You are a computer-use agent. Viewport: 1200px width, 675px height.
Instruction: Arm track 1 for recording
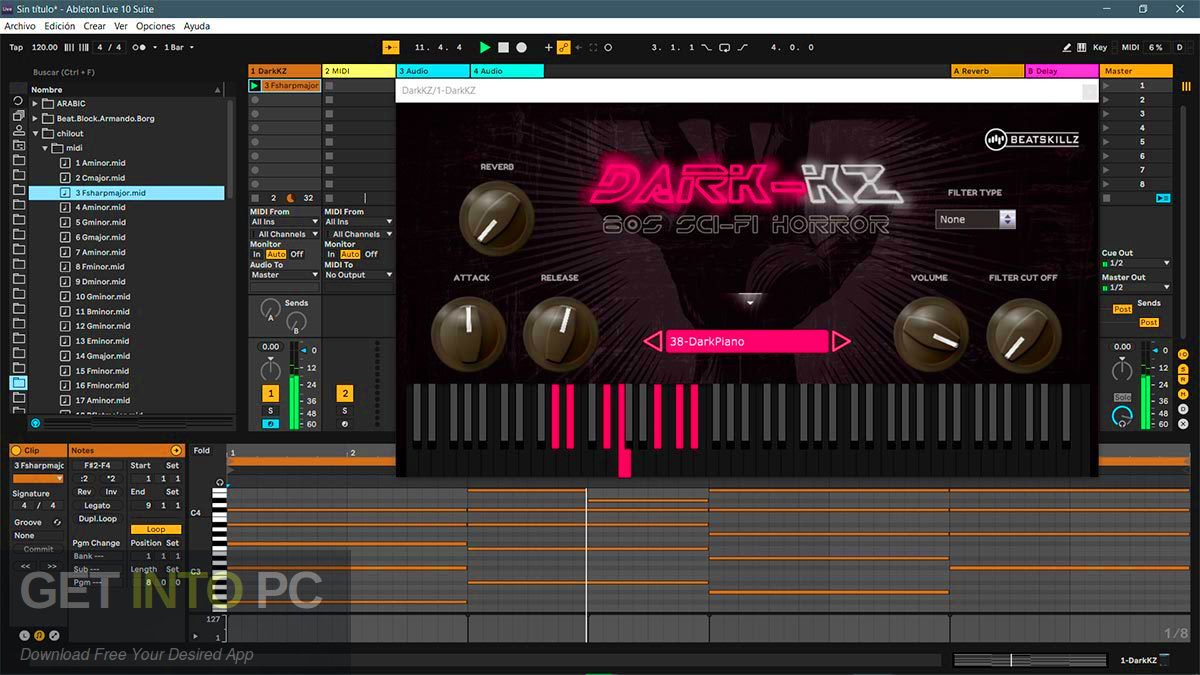click(x=270, y=424)
